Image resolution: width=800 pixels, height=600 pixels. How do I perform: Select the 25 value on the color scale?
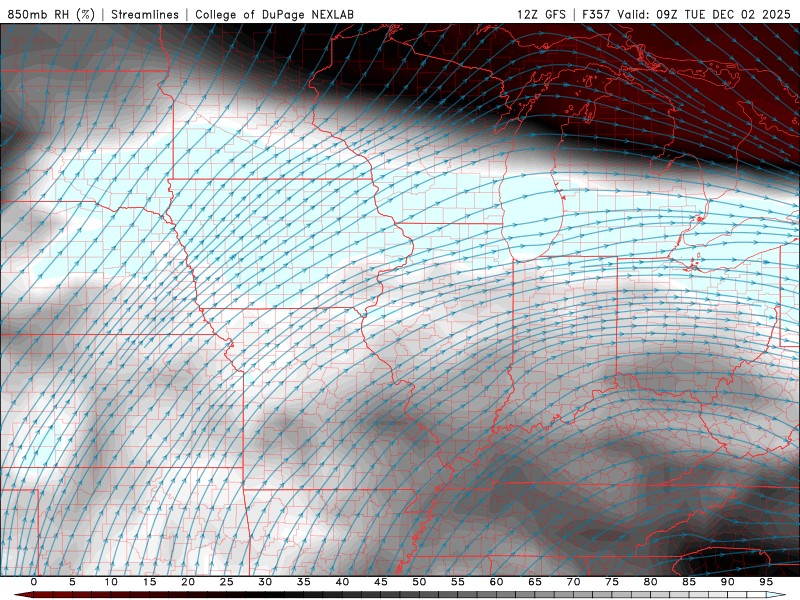(227, 582)
